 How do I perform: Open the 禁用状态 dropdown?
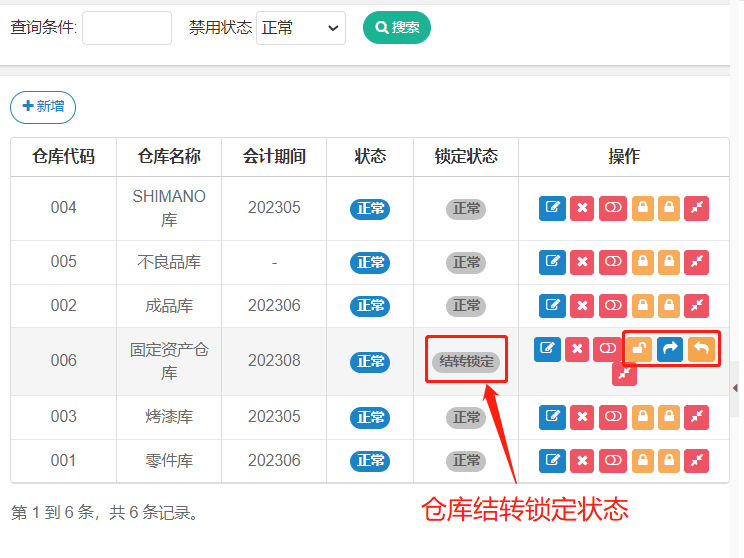(301, 28)
